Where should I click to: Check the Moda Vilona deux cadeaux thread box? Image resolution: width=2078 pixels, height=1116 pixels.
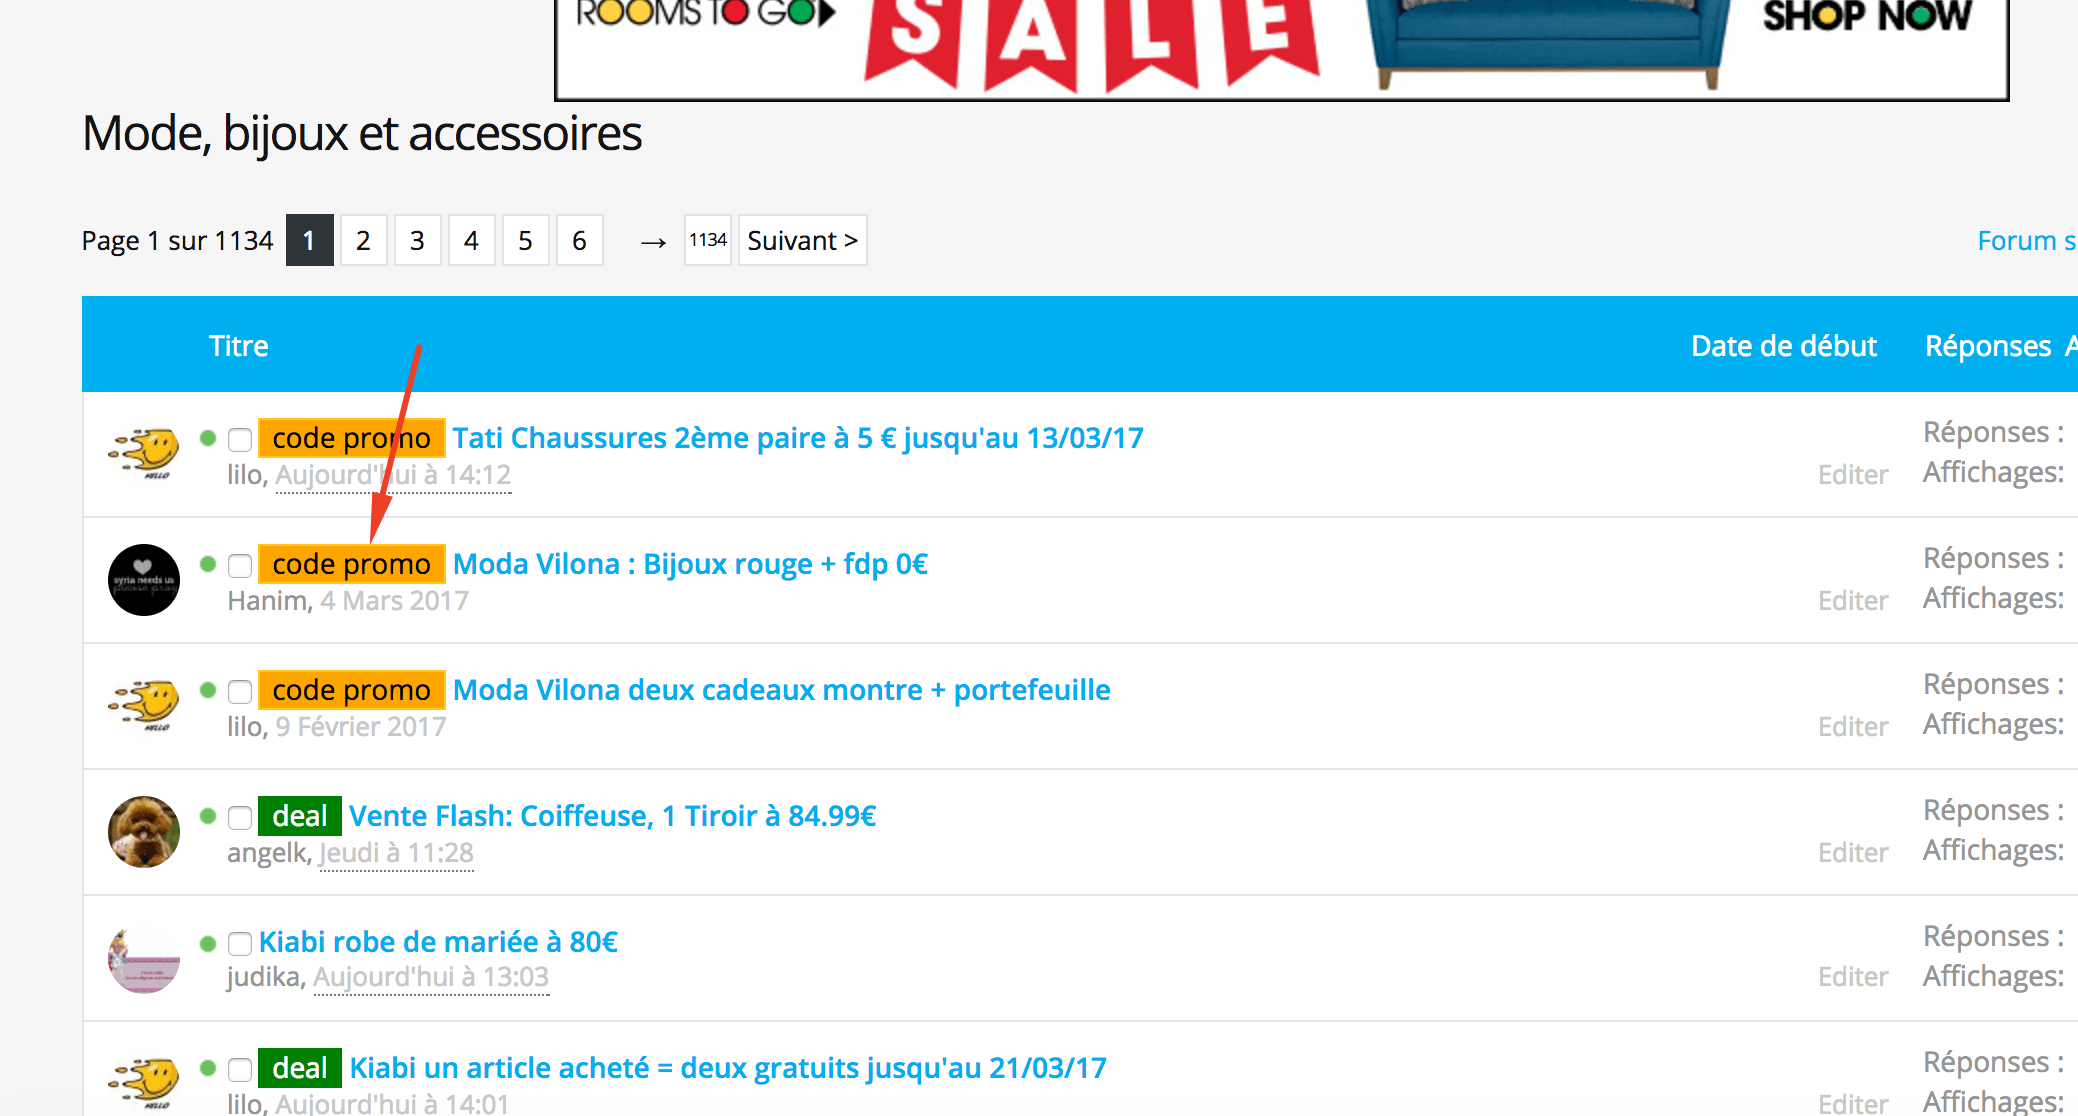[x=240, y=692]
